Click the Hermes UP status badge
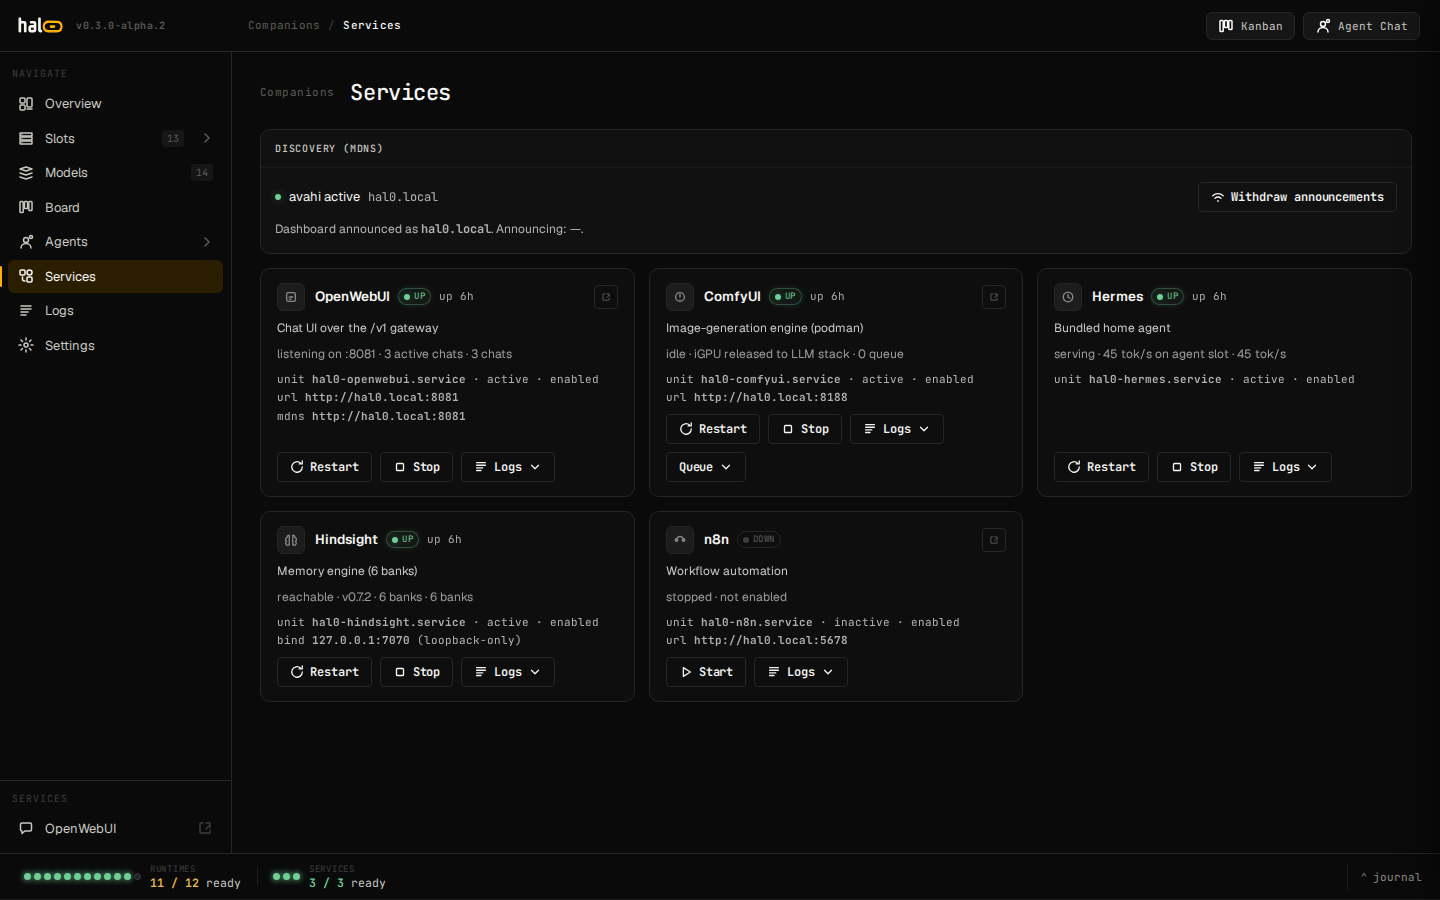1440x900 pixels. coord(1168,297)
